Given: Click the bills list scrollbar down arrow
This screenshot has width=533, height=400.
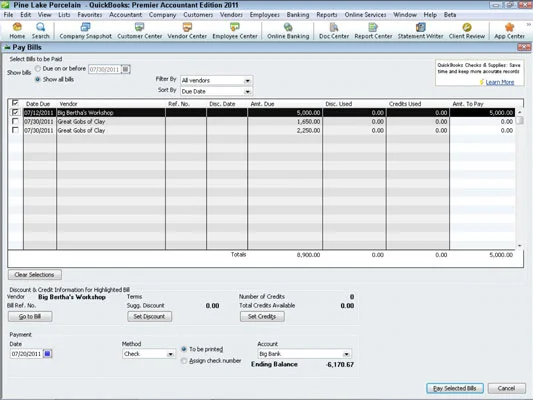Looking at the screenshot, I should (520, 246).
